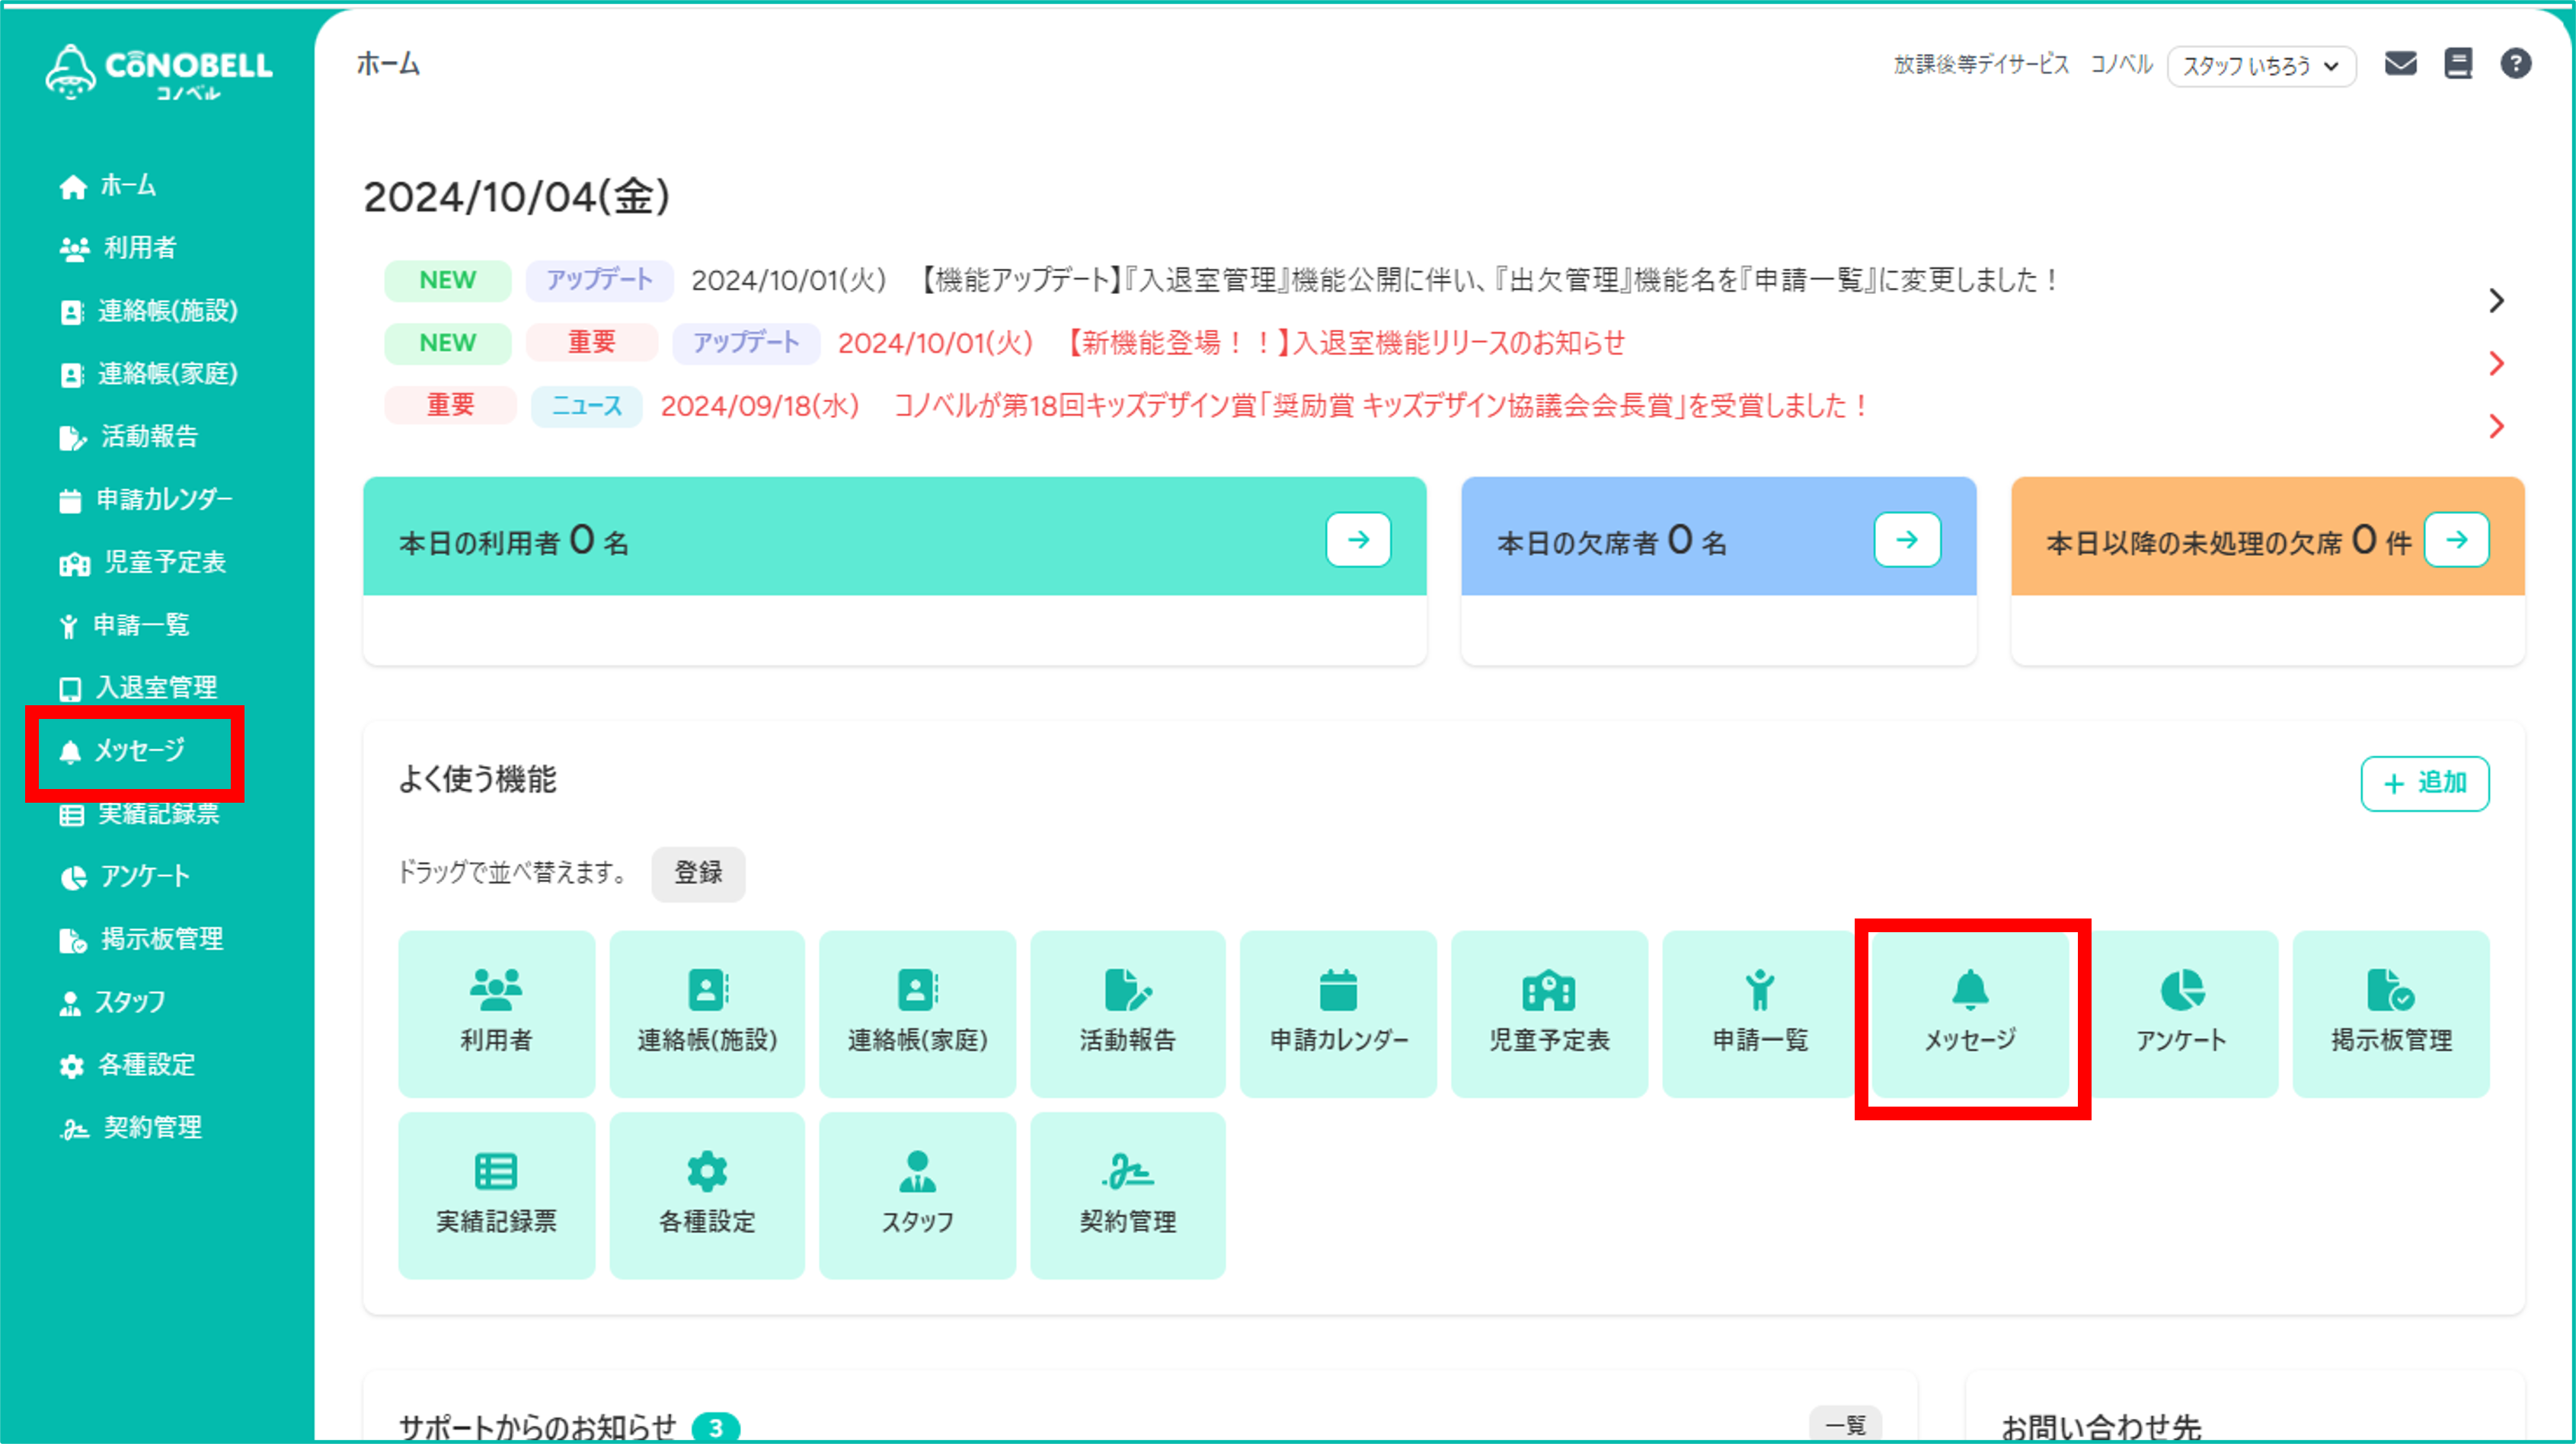Open the 連絡帳(施設) shortcut tile
This screenshot has height=1444, width=2576.
(707, 1014)
